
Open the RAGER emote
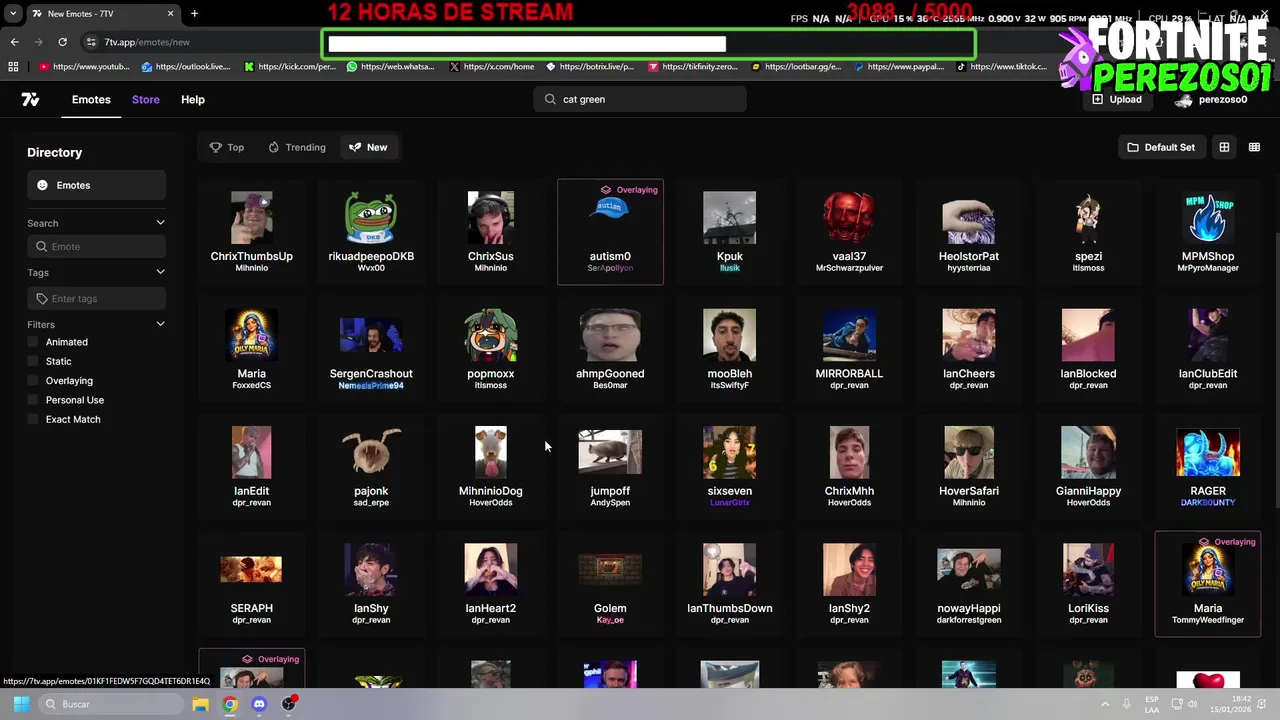coord(1208,467)
